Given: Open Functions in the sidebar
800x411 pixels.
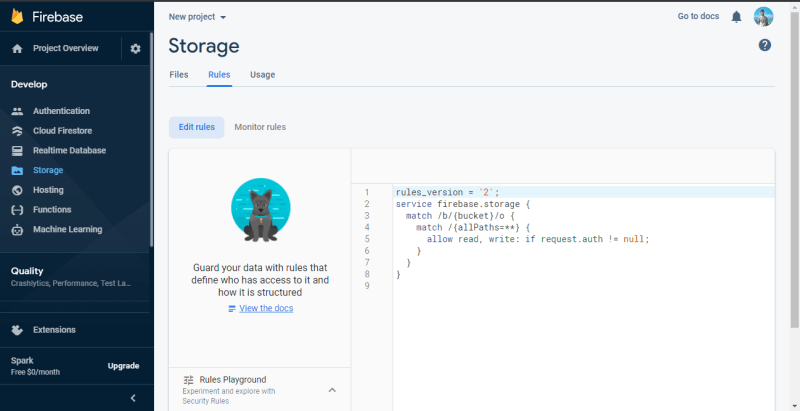Looking at the screenshot, I should pyautogui.click(x=52, y=210).
